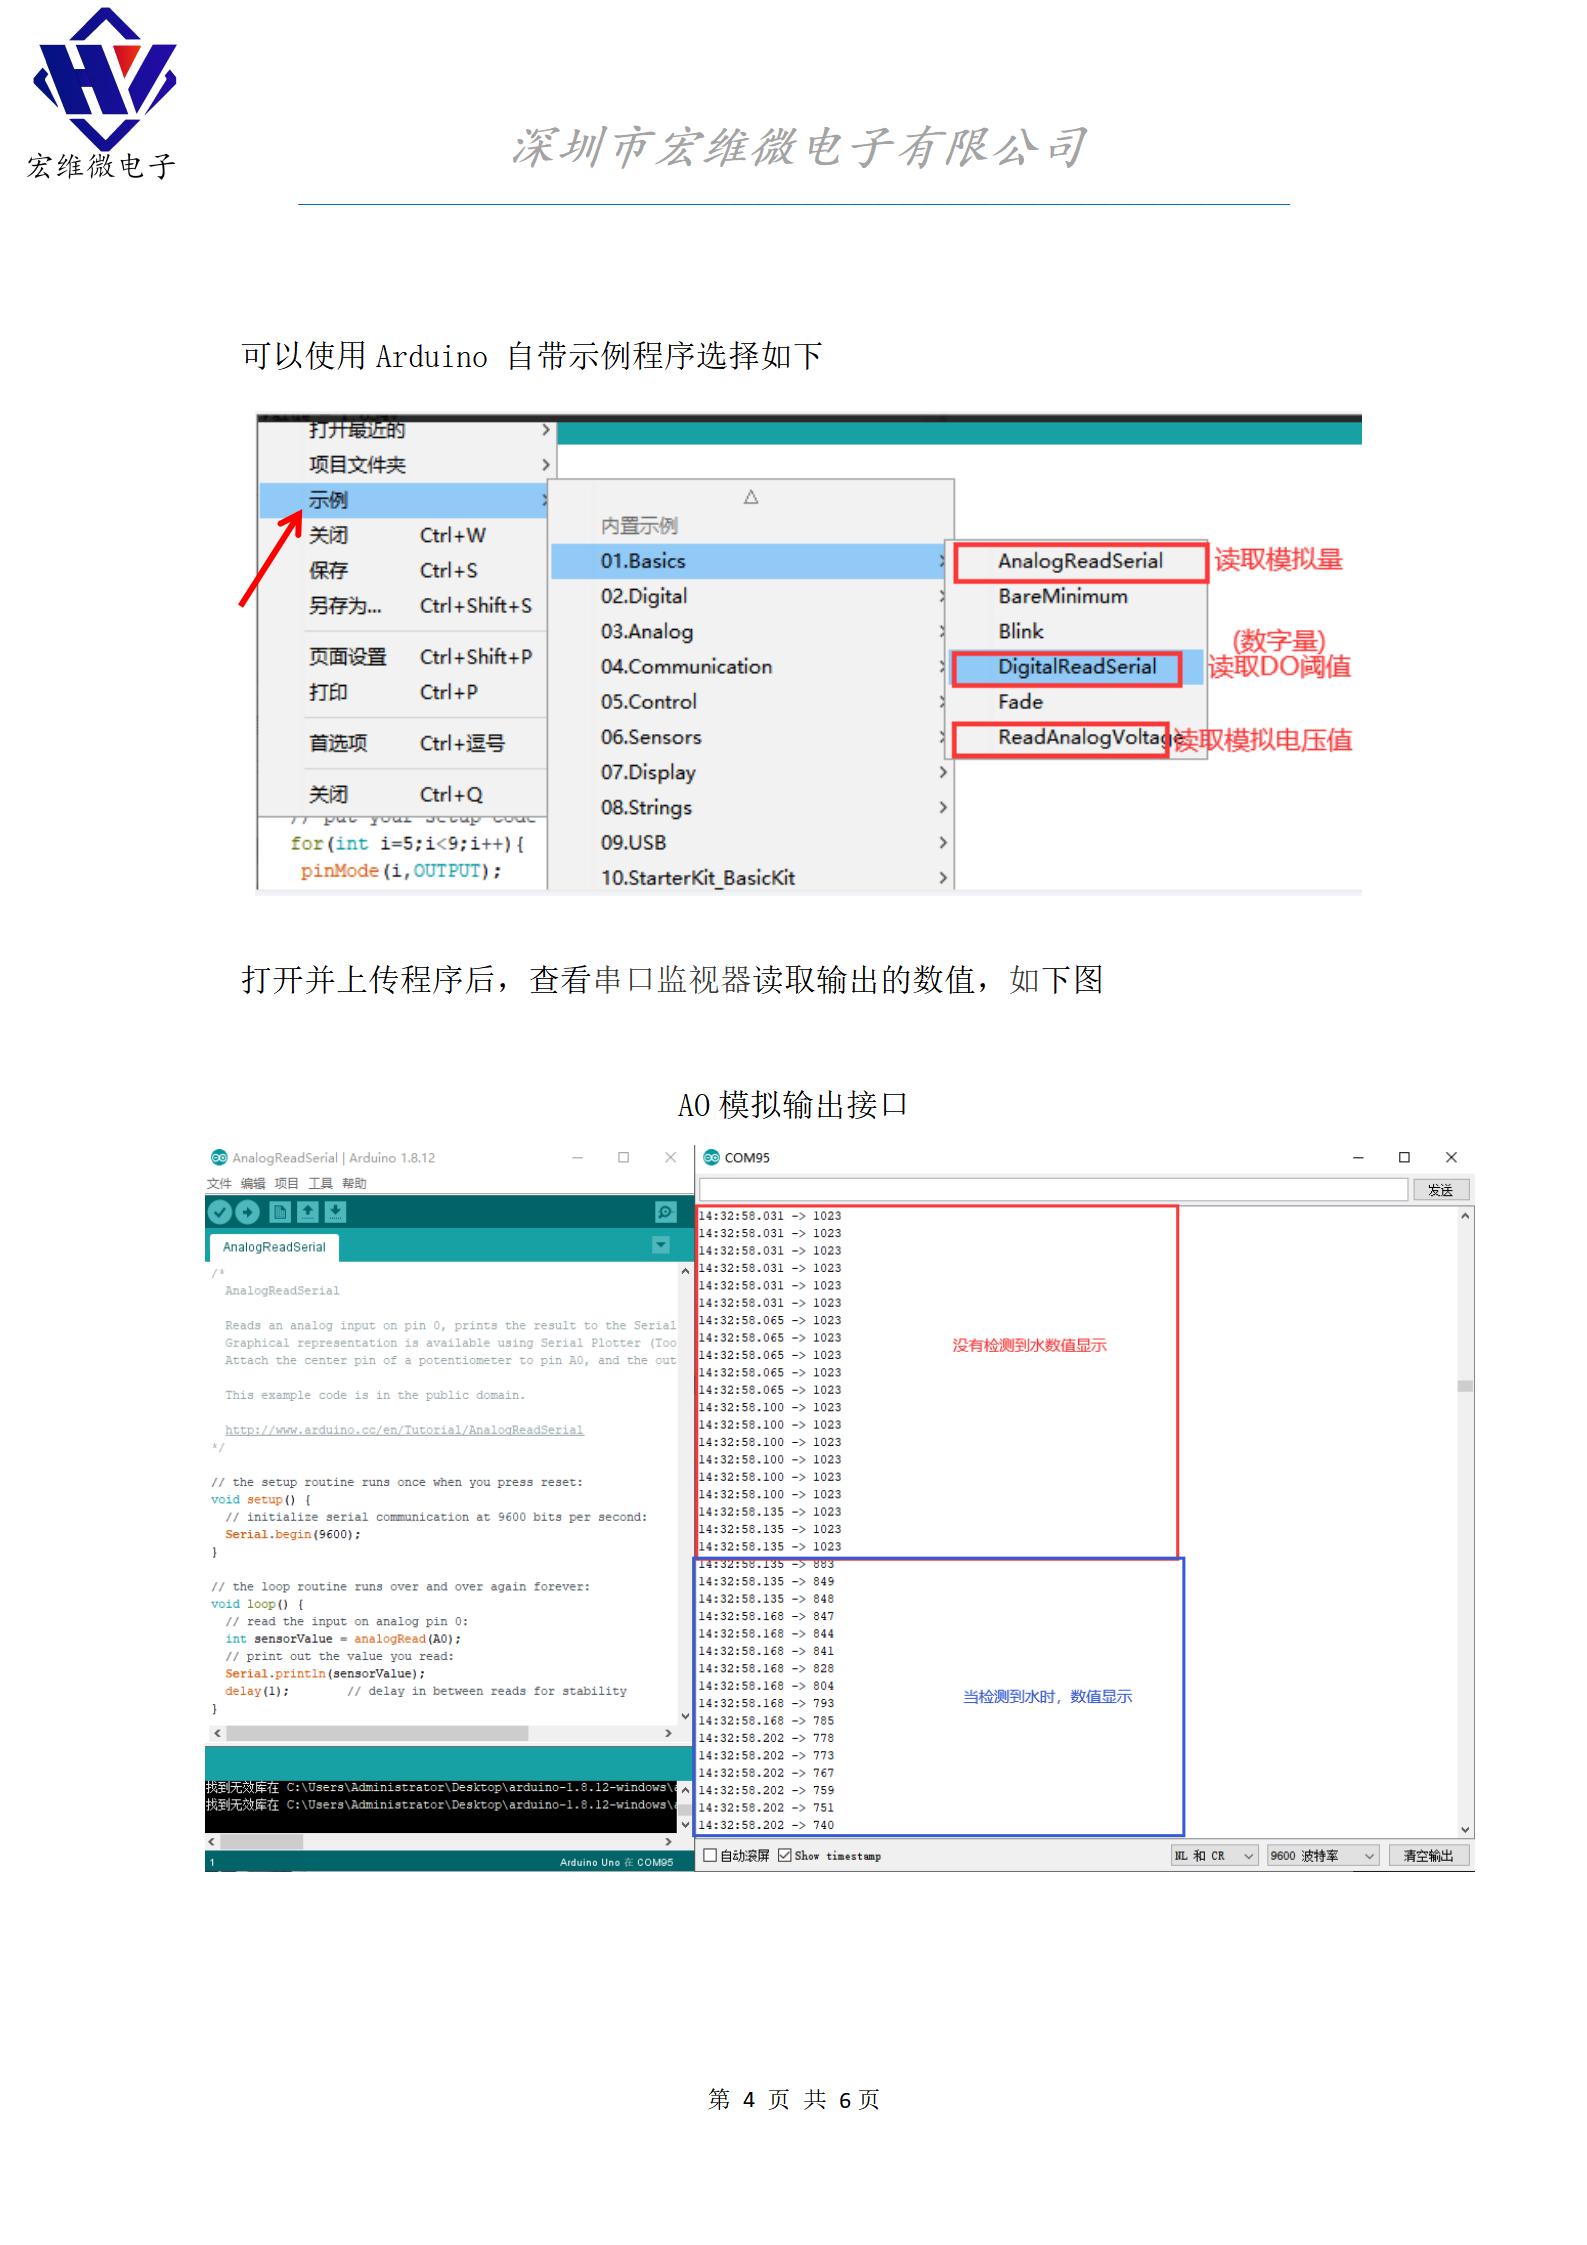1587x2245 pixels.
Task: Click the Serial.begin(9600); code line
Action: tap(293, 1534)
